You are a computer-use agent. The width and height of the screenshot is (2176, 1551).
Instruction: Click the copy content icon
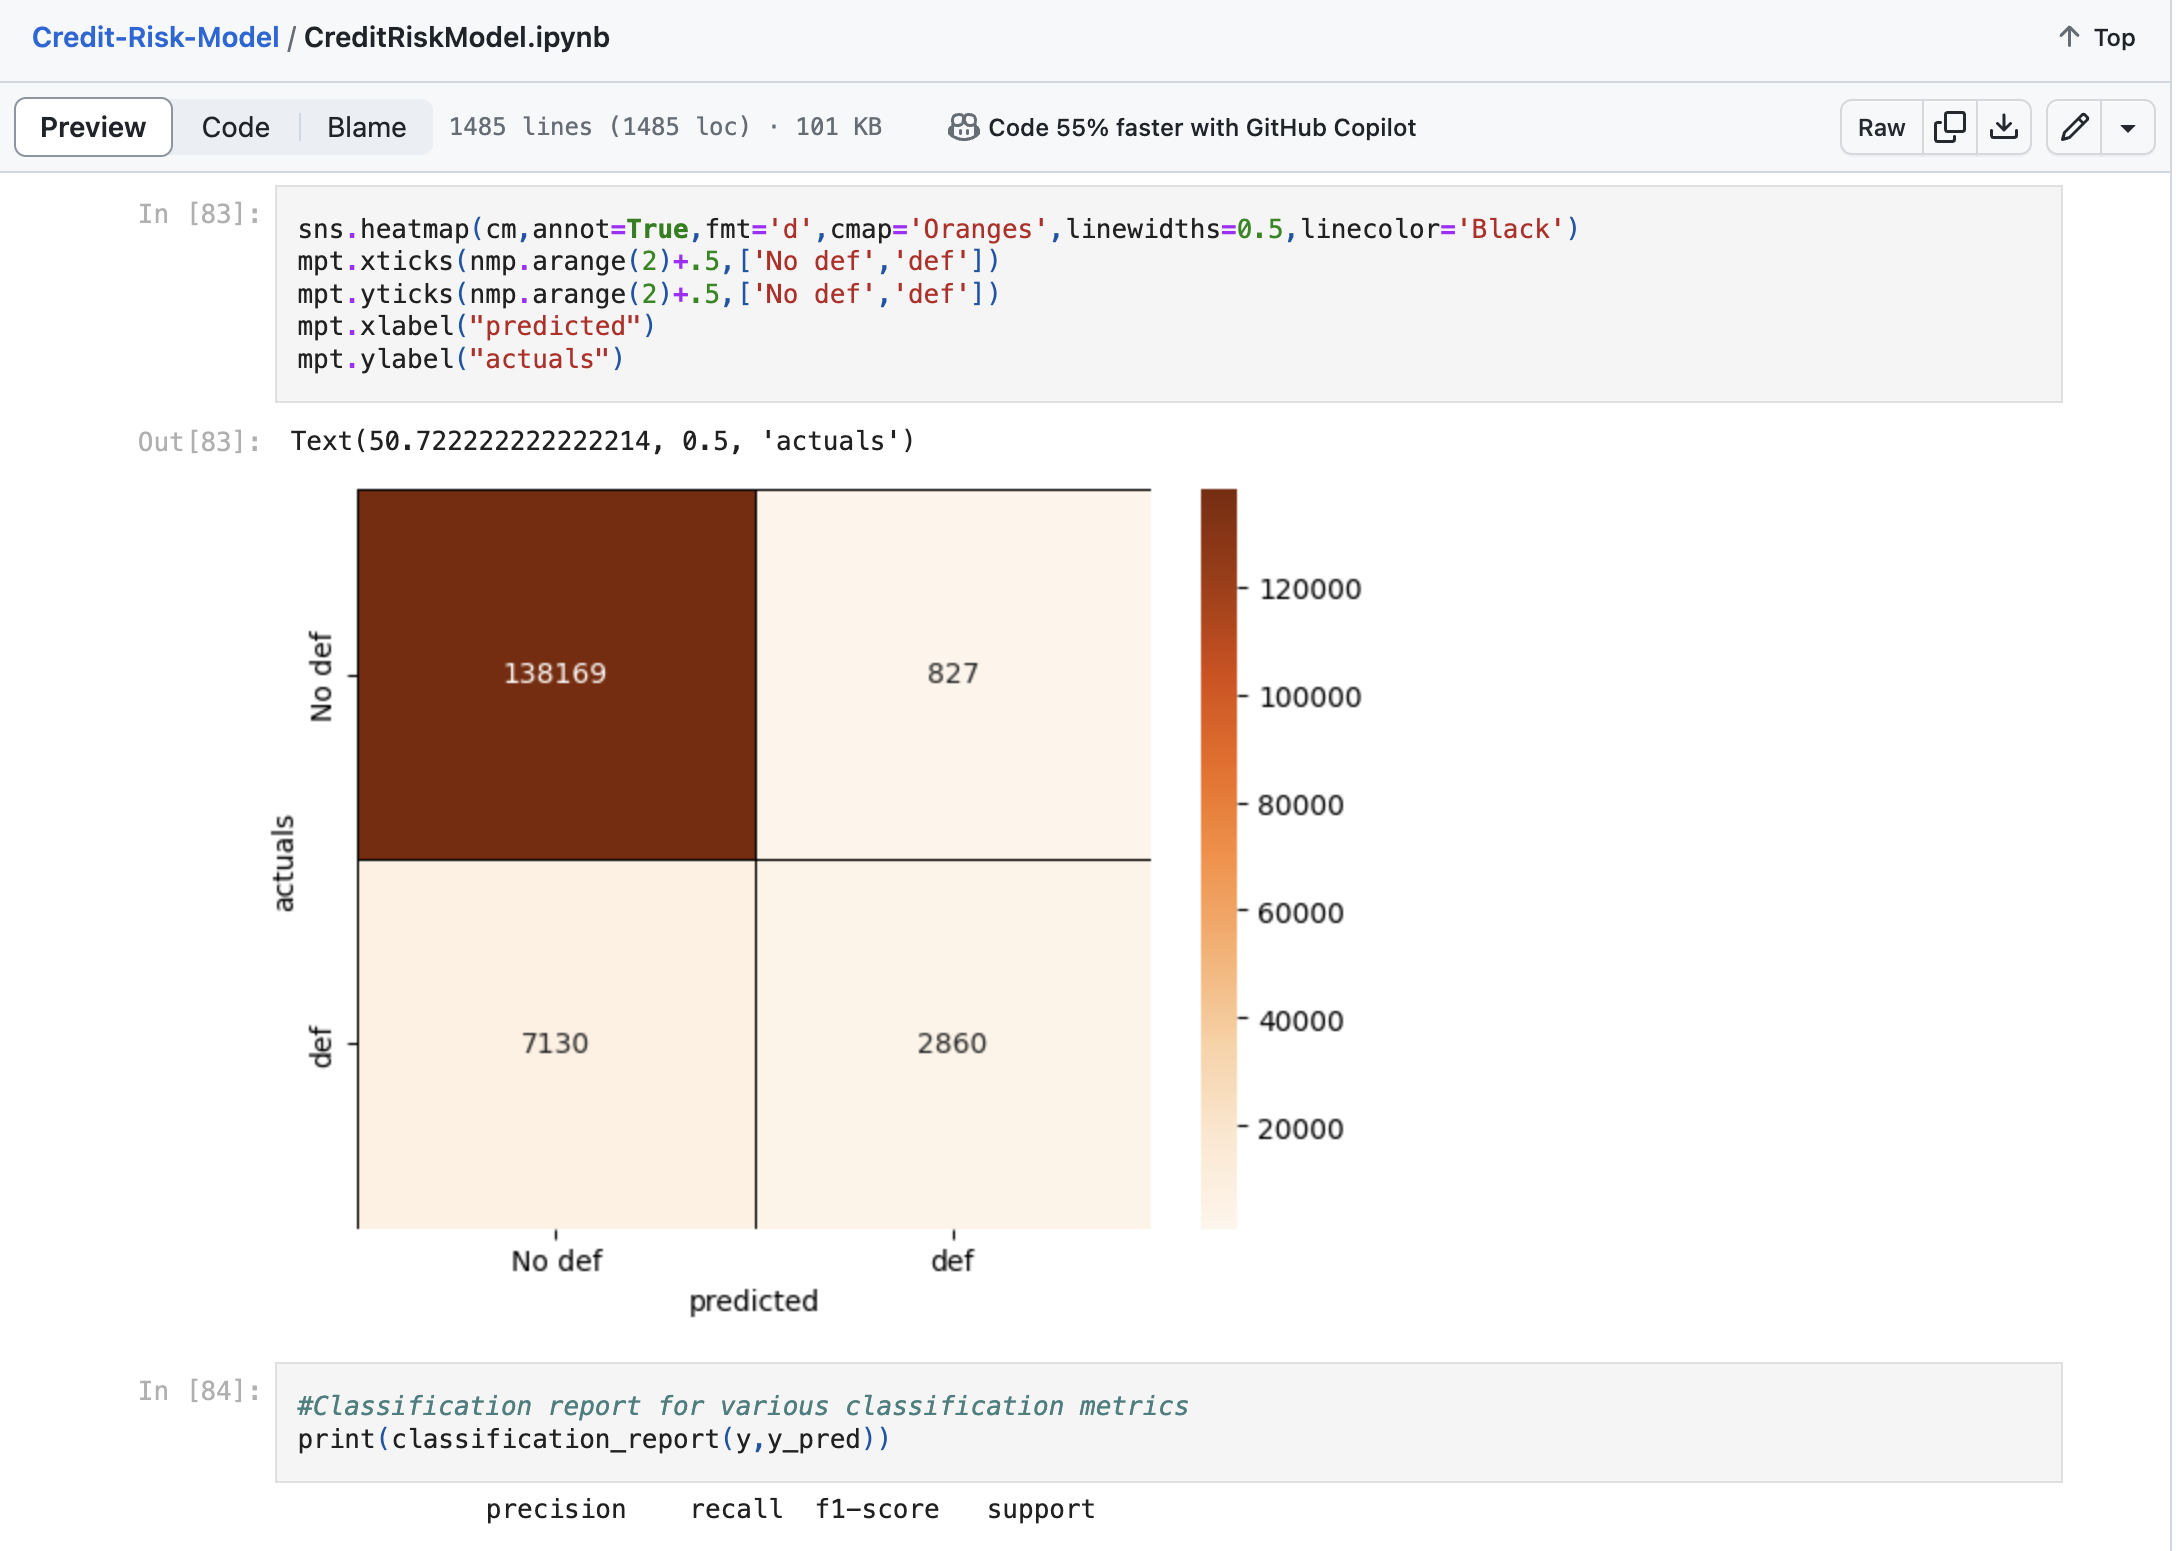tap(1951, 128)
